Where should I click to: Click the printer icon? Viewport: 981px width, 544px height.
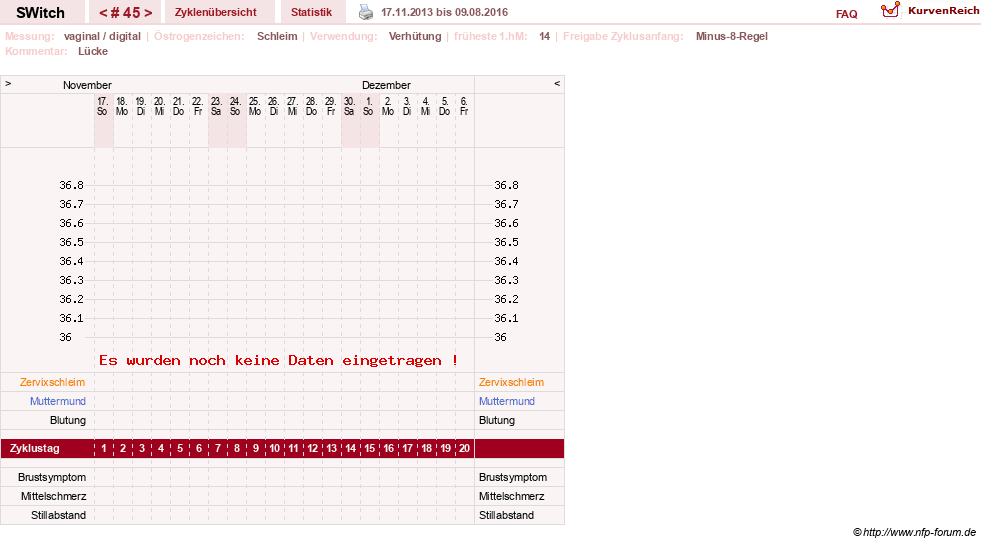pos(365,13)
